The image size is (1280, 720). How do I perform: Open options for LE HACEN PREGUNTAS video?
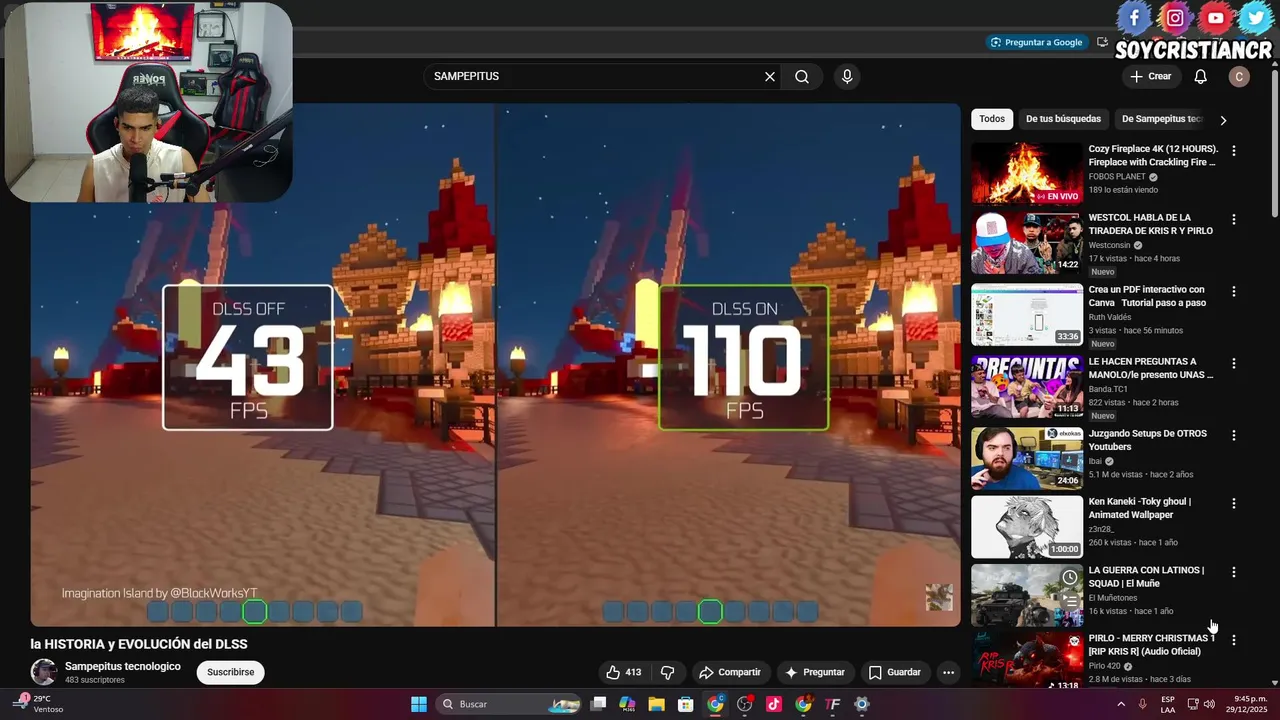click(1233, 363)
